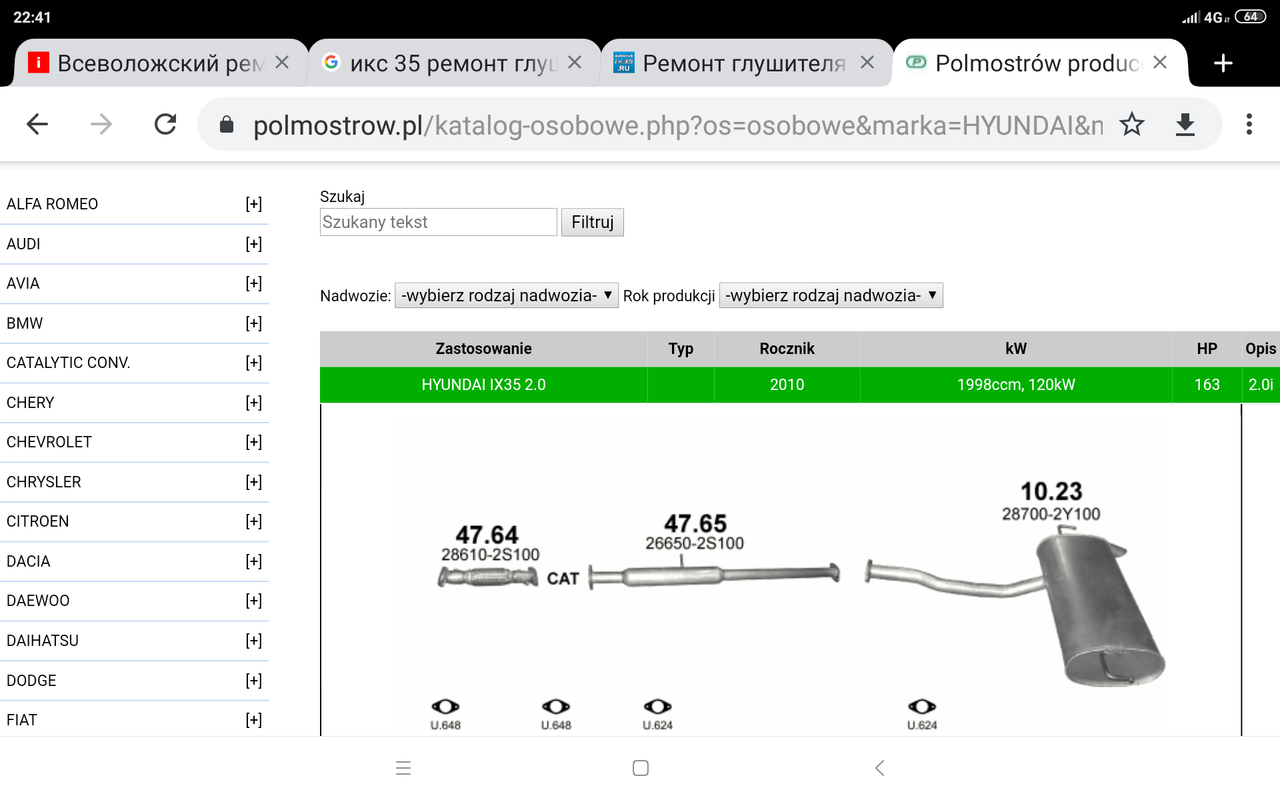Select HYUNDAI IX35 2.0 table row
Screen dimensions: 1280x800
(800, 385)
